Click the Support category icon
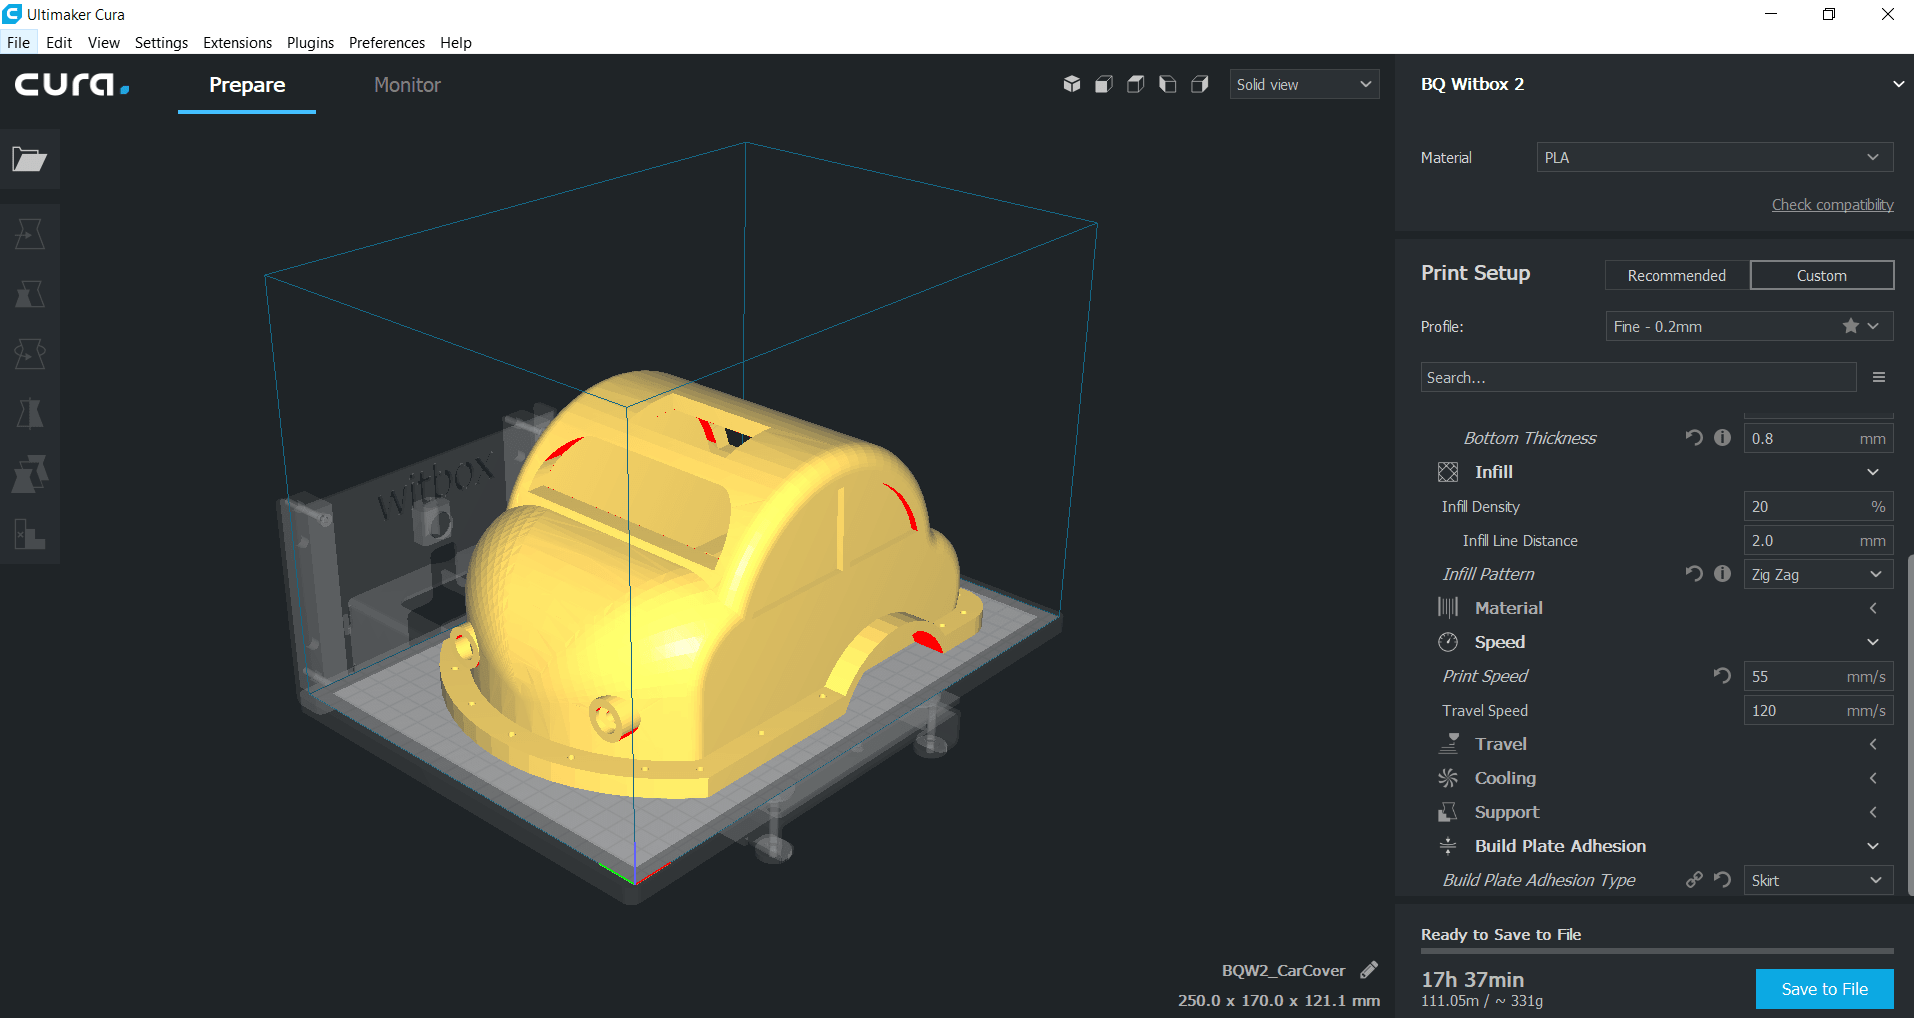The width and height of the screenshot is (1914, 1018). point(1448,812)
